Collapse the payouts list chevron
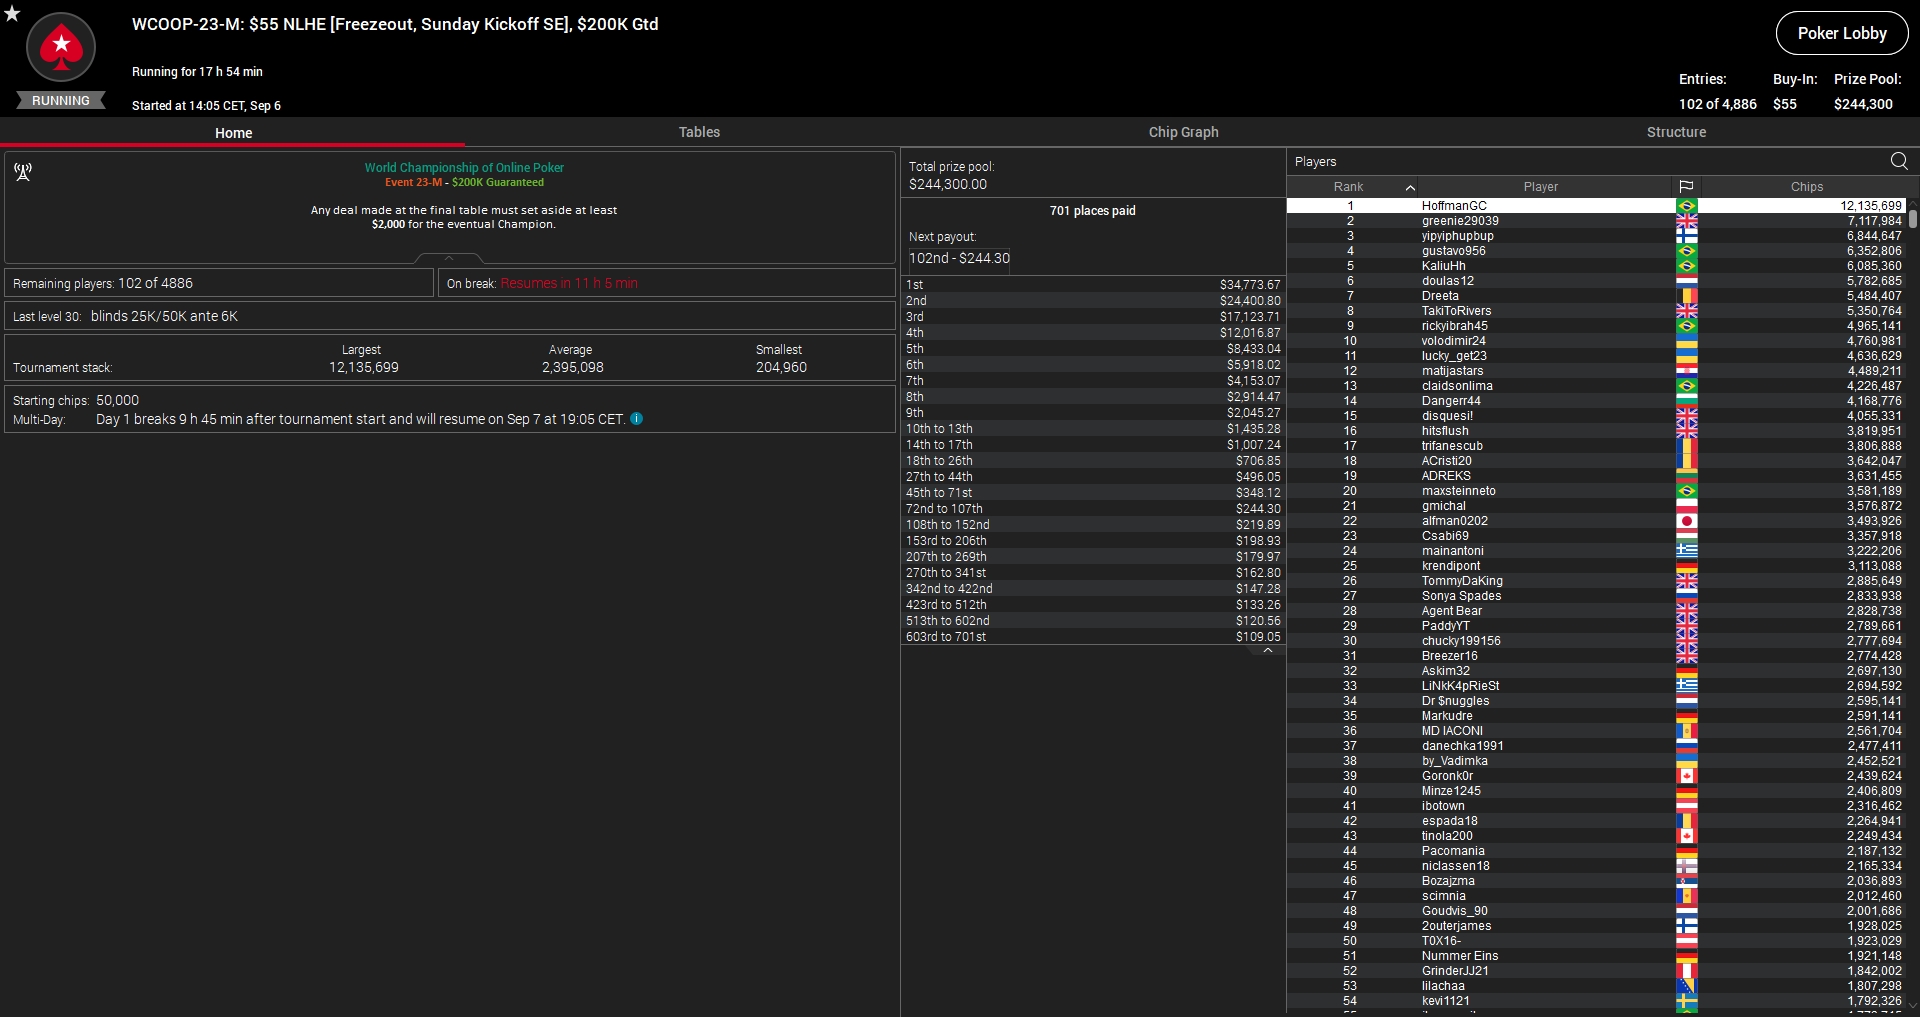This screenshot has height=1017, width=1920. point(1268,650)
